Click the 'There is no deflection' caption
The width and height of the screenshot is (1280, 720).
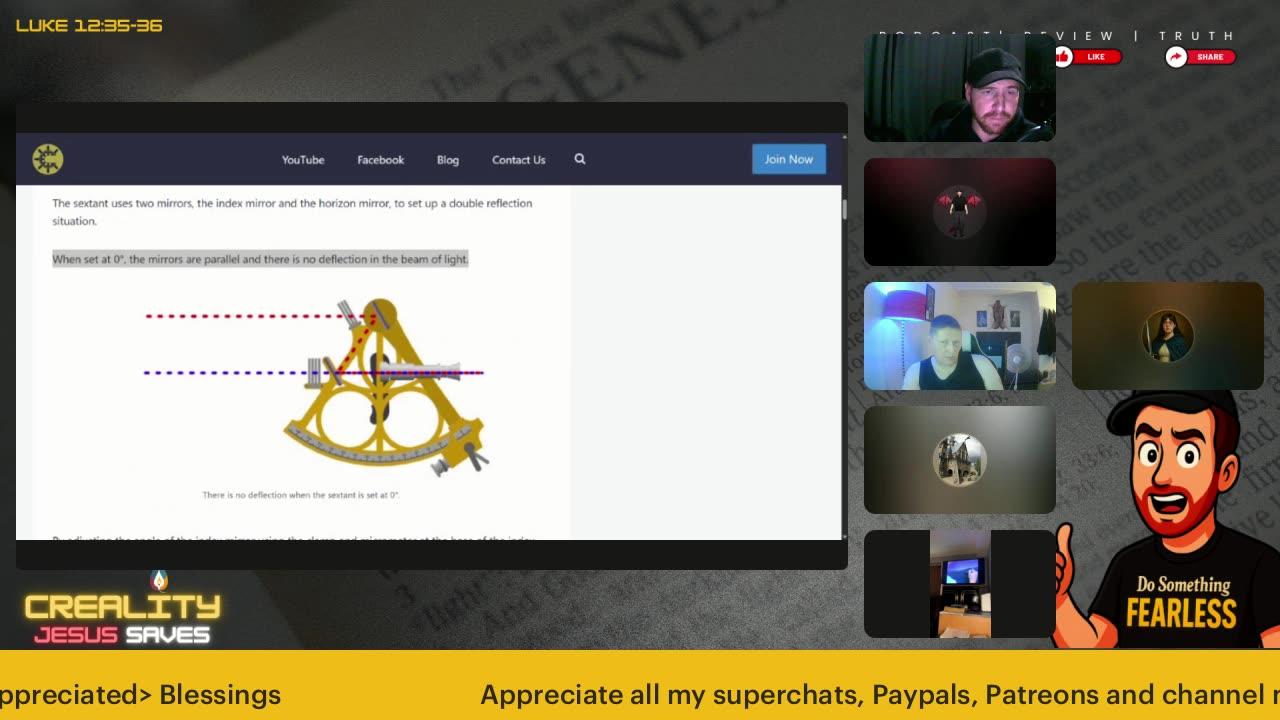(301, 495)
